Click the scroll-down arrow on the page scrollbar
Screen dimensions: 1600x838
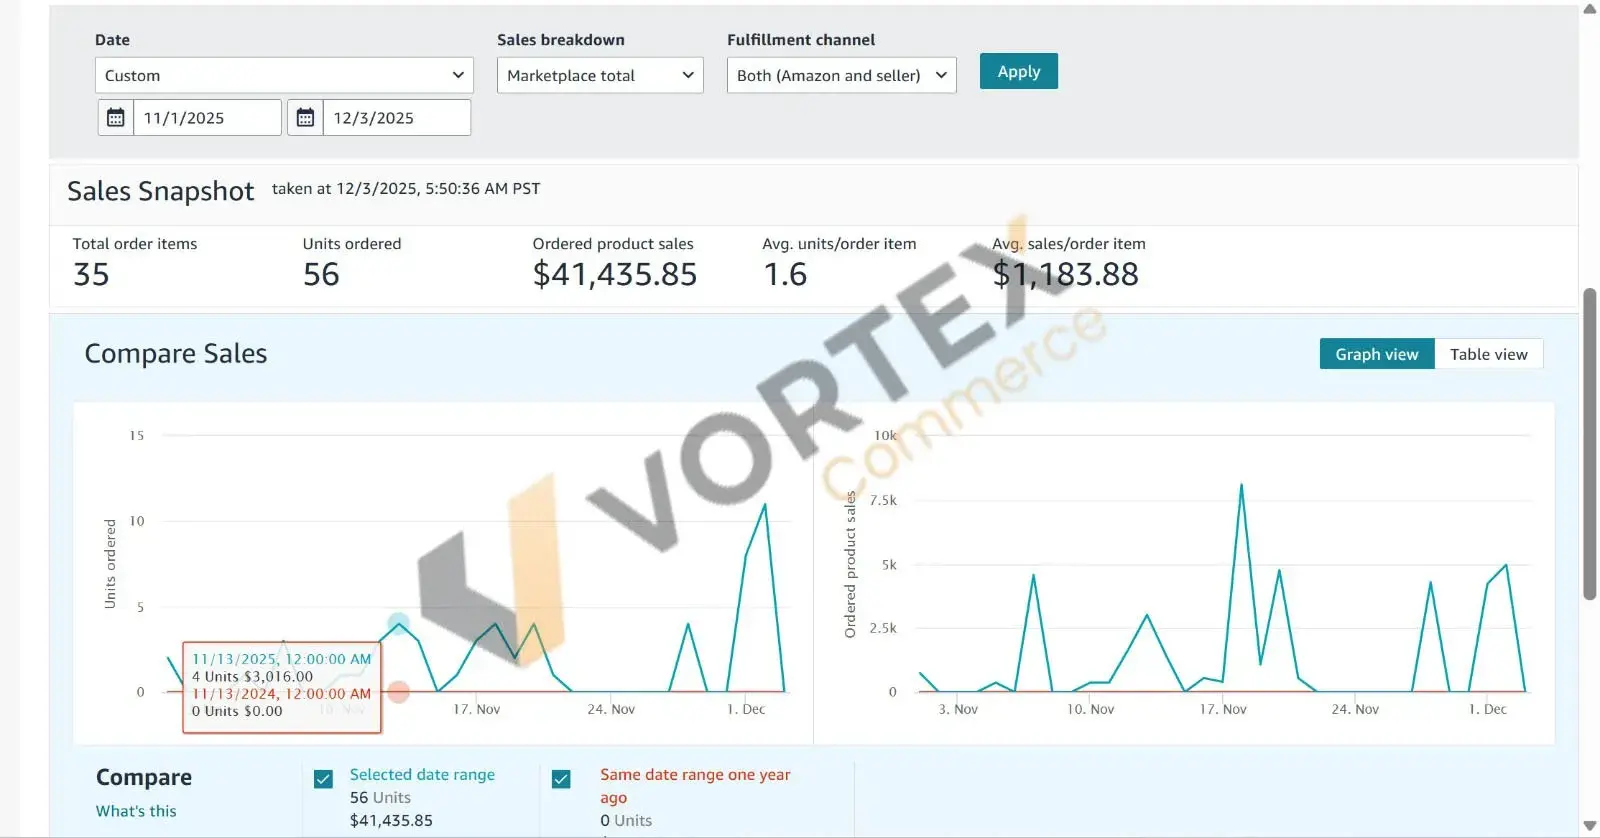(1589, 826)
